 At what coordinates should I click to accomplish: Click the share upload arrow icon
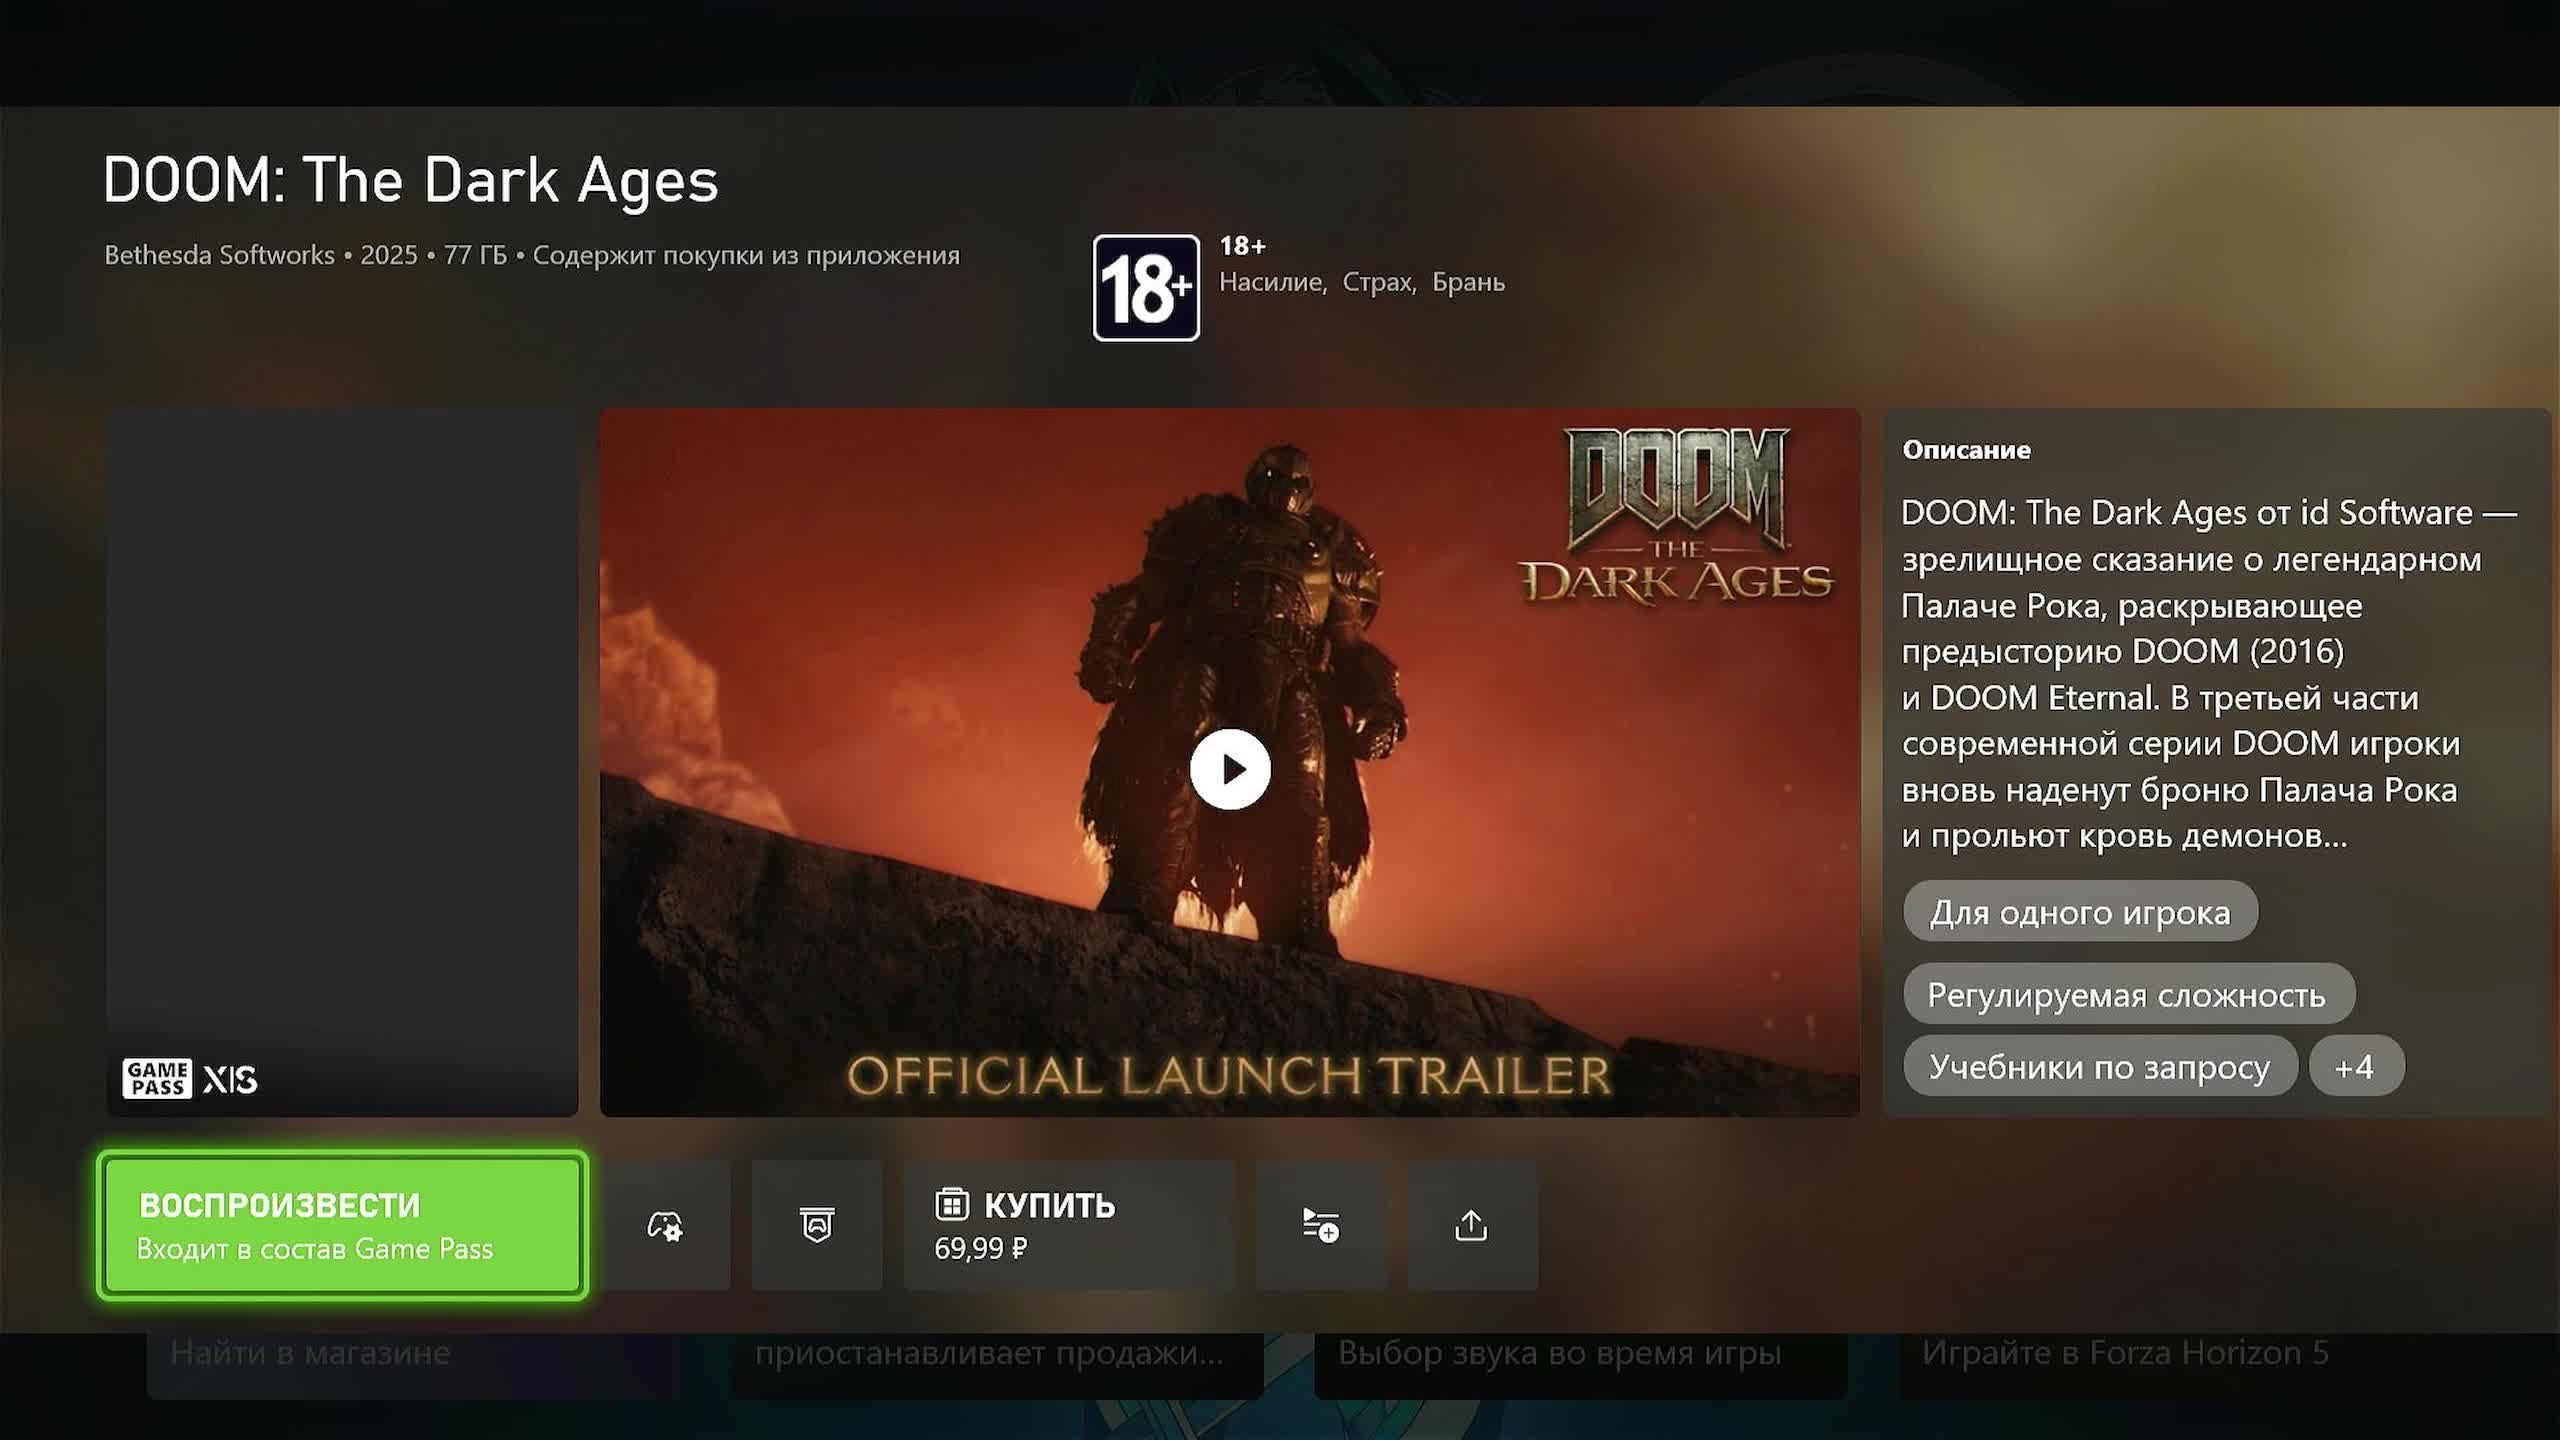coord(1471,1225)
